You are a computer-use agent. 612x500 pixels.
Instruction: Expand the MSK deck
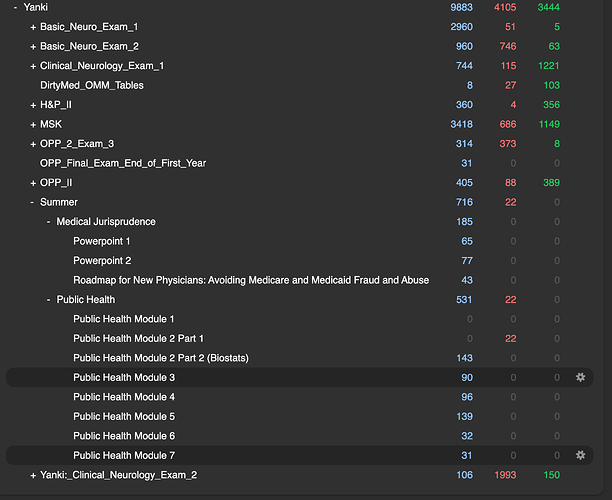(33, 125)
